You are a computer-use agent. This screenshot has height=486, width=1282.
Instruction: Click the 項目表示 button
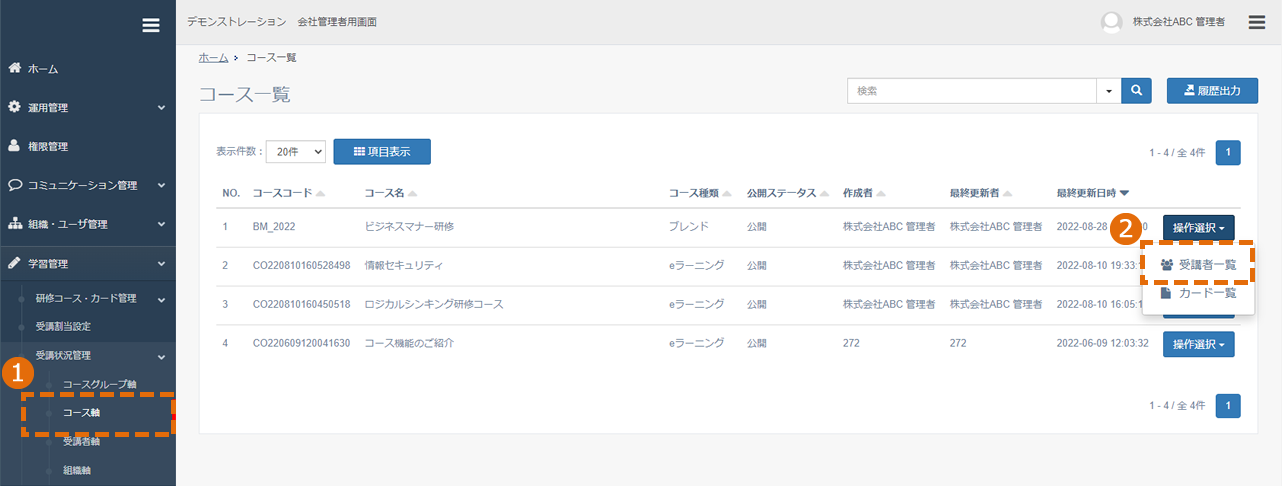pyautogui.click(x=382, y=151)
